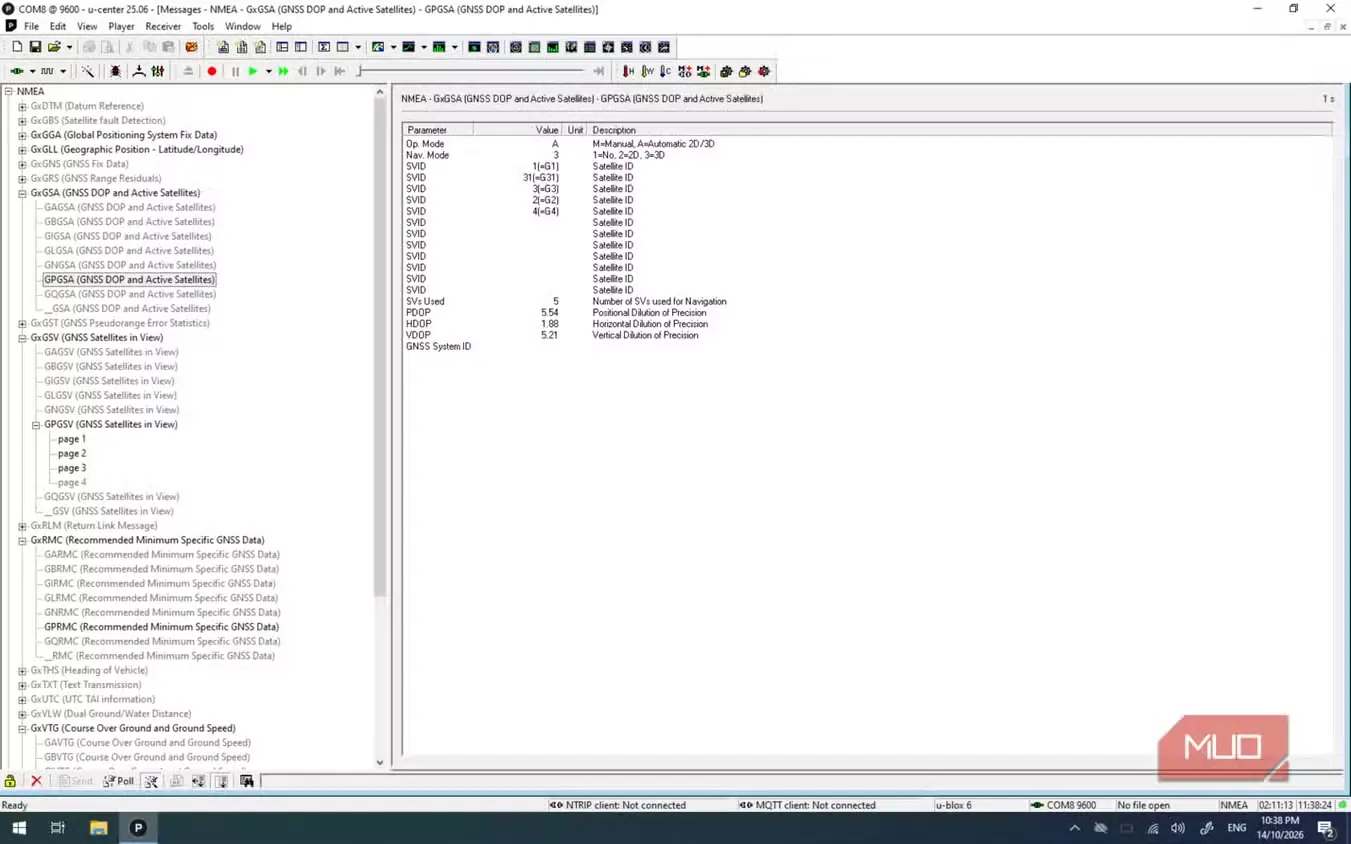Screen dimensions: 1351x844
Task: Open the dropdown arrow beside the connect plug icon
Action: (x=32, y=71)
